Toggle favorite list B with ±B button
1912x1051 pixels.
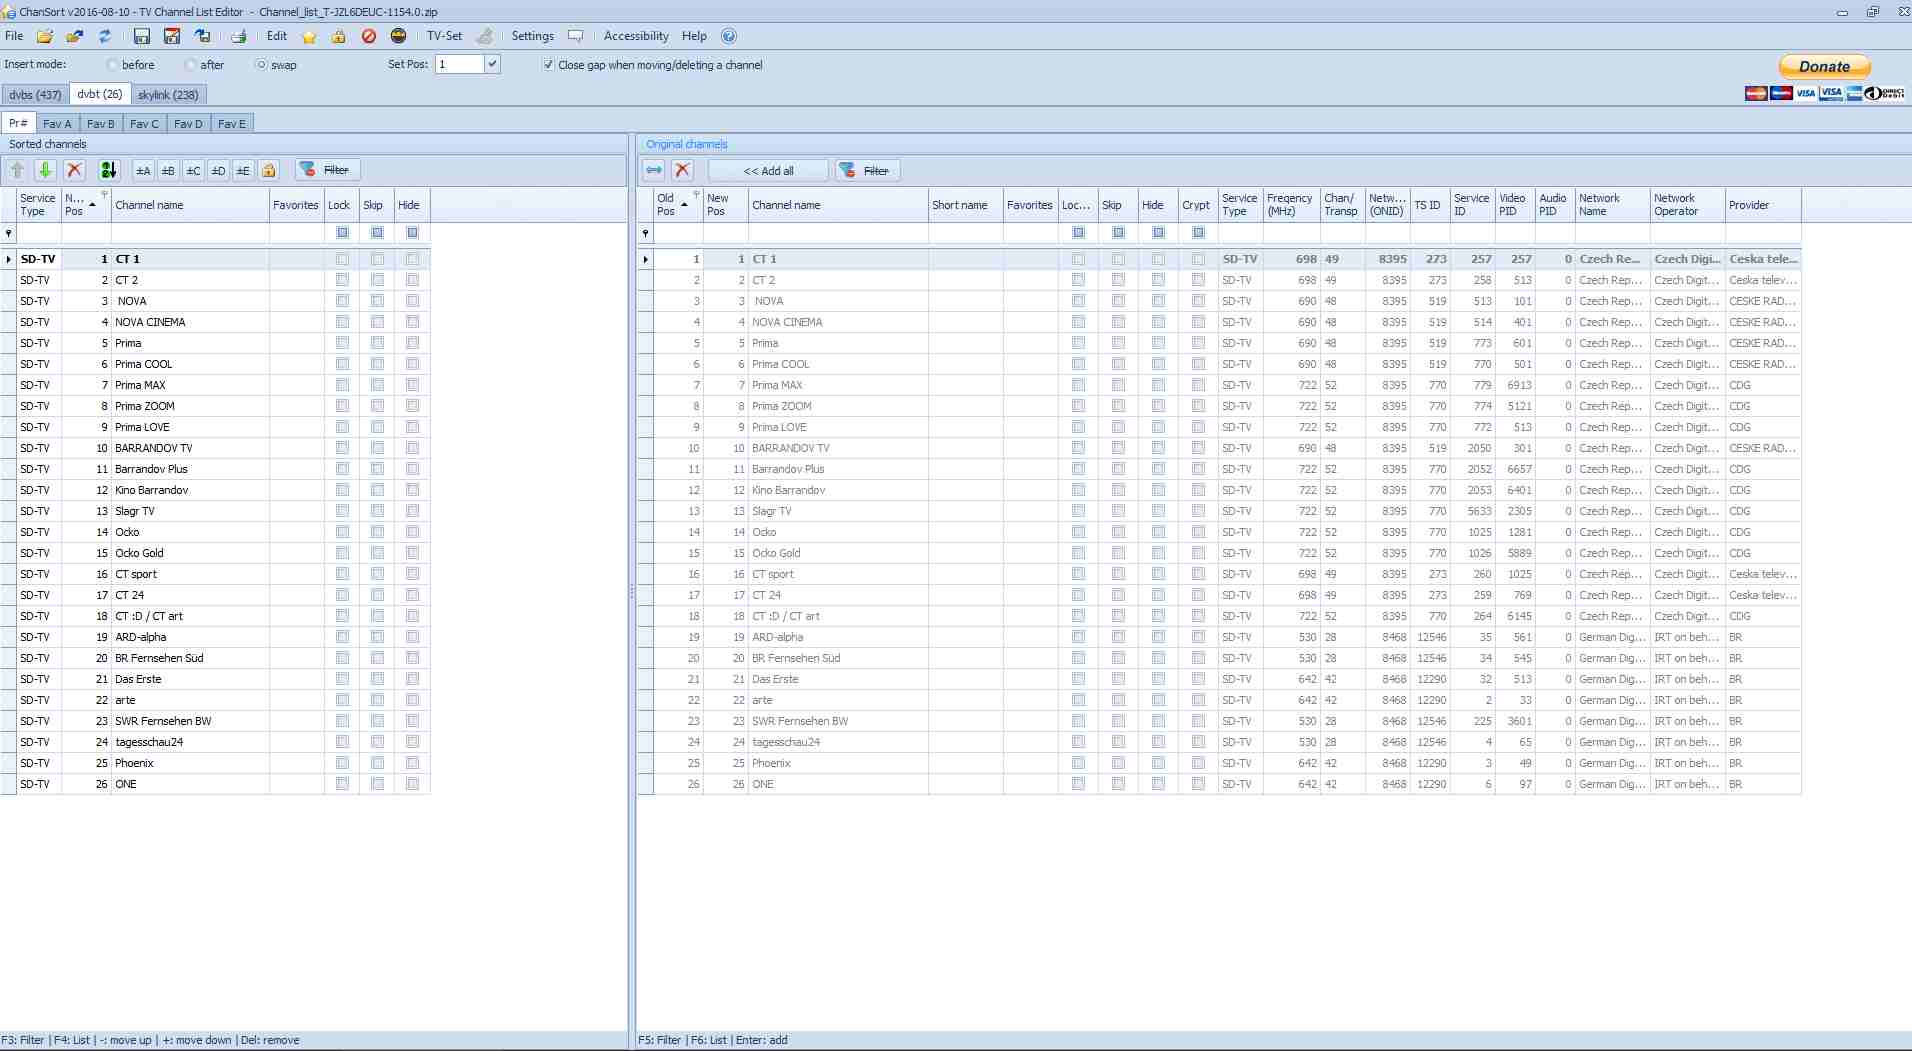point(168,170)
